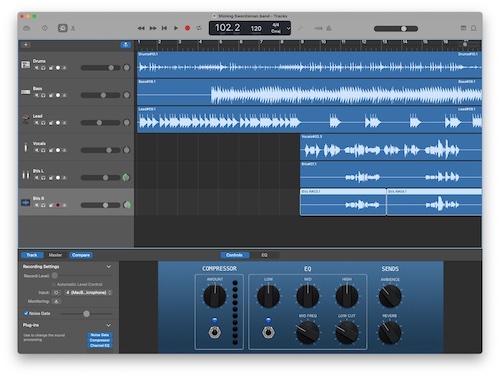This screenshot has height=377, width=500.
Task: Solo the Bass track with headphone button
Action: click(43, 95)
